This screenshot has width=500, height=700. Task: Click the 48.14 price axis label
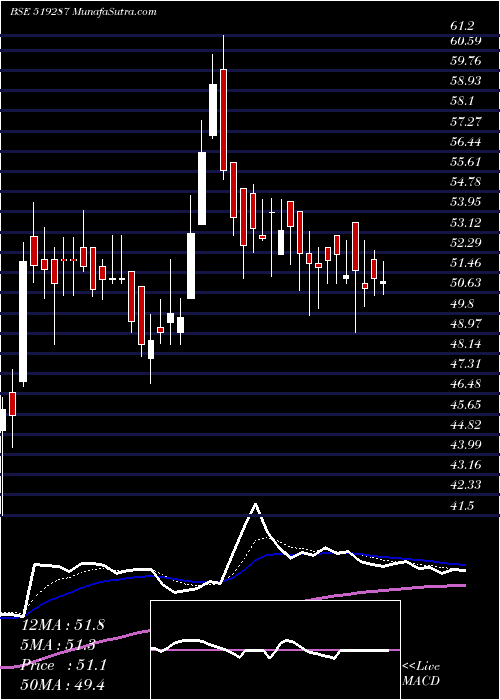[x=466, y=344]
